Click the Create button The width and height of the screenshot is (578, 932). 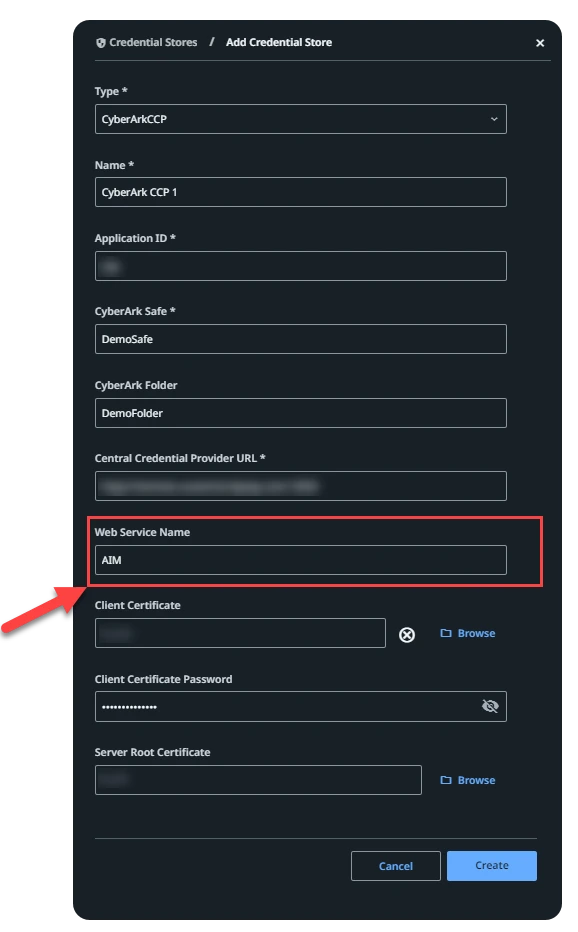(492, 865)
